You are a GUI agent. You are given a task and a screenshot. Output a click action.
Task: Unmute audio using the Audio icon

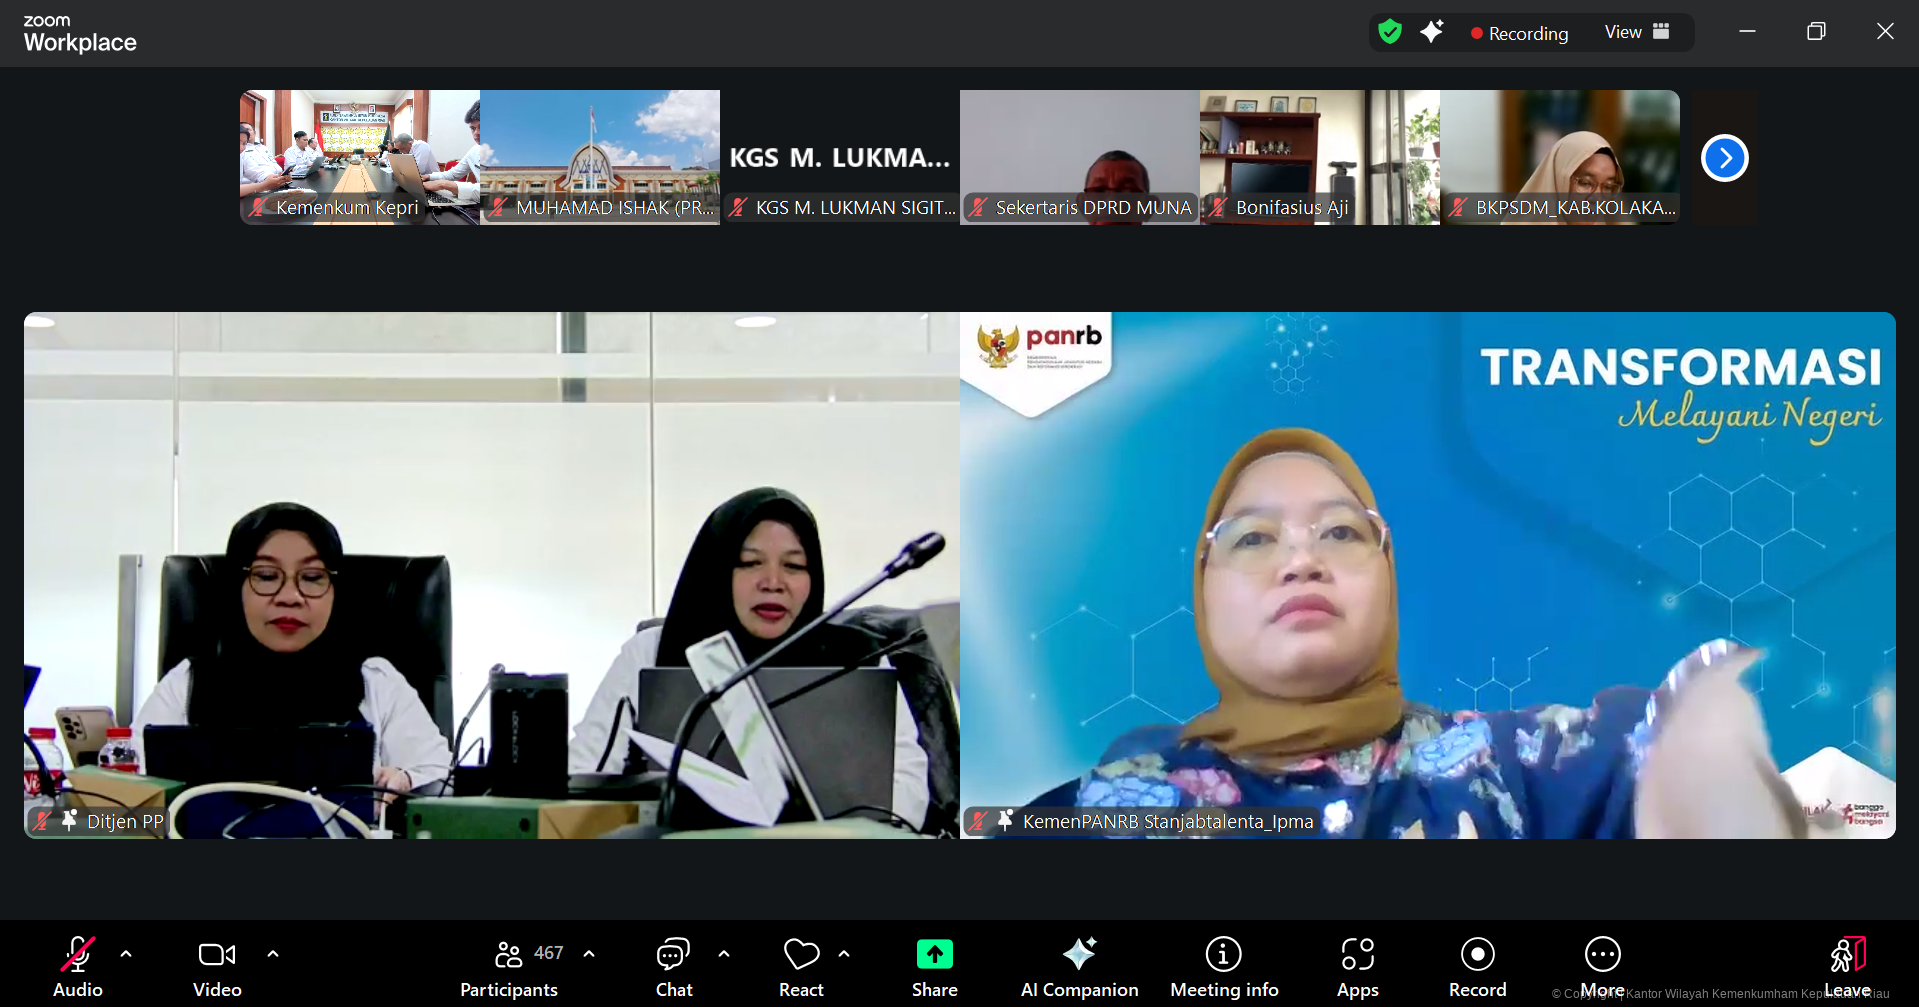[77, 955]
